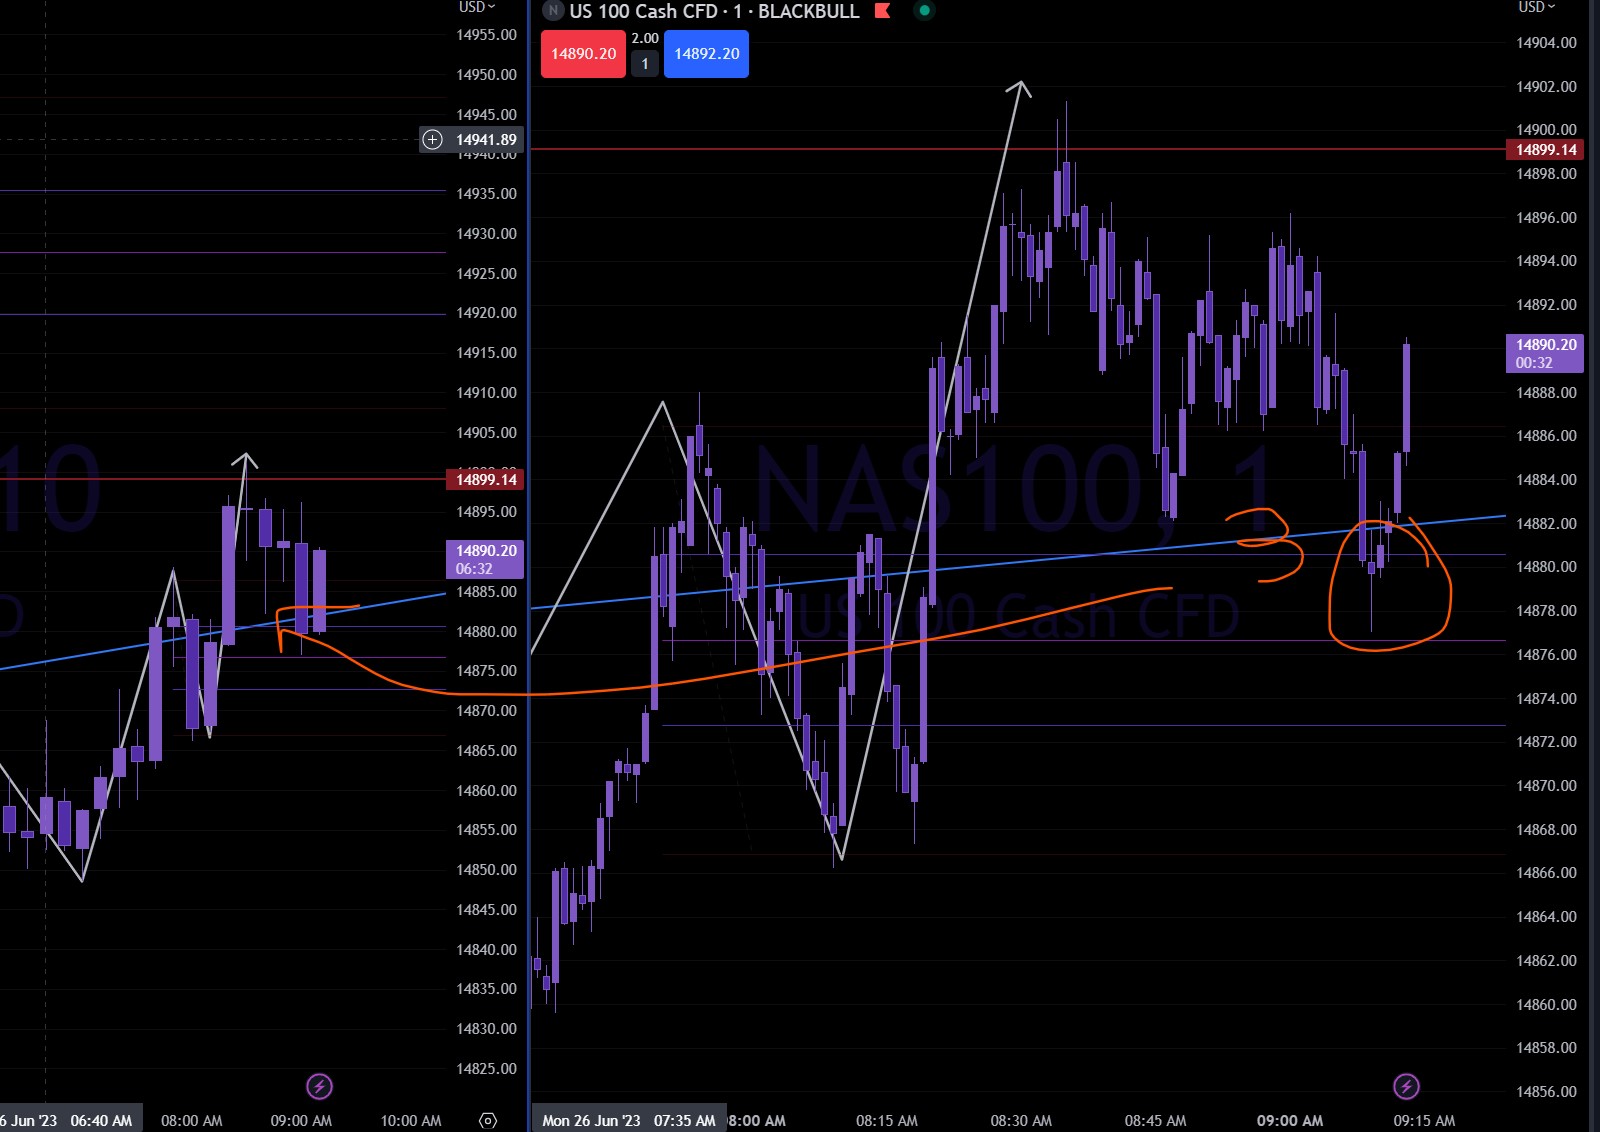The width and height of the screenshot is (1600, 1132).
Task: Click 14930.00 on the left price scale
Action: tap(487, 234)
